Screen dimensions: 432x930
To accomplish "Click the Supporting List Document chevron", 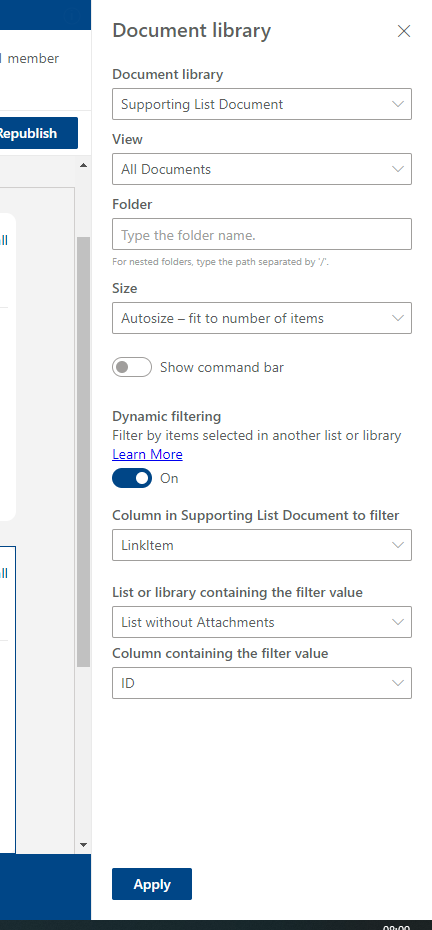I will tap(398, 104).
